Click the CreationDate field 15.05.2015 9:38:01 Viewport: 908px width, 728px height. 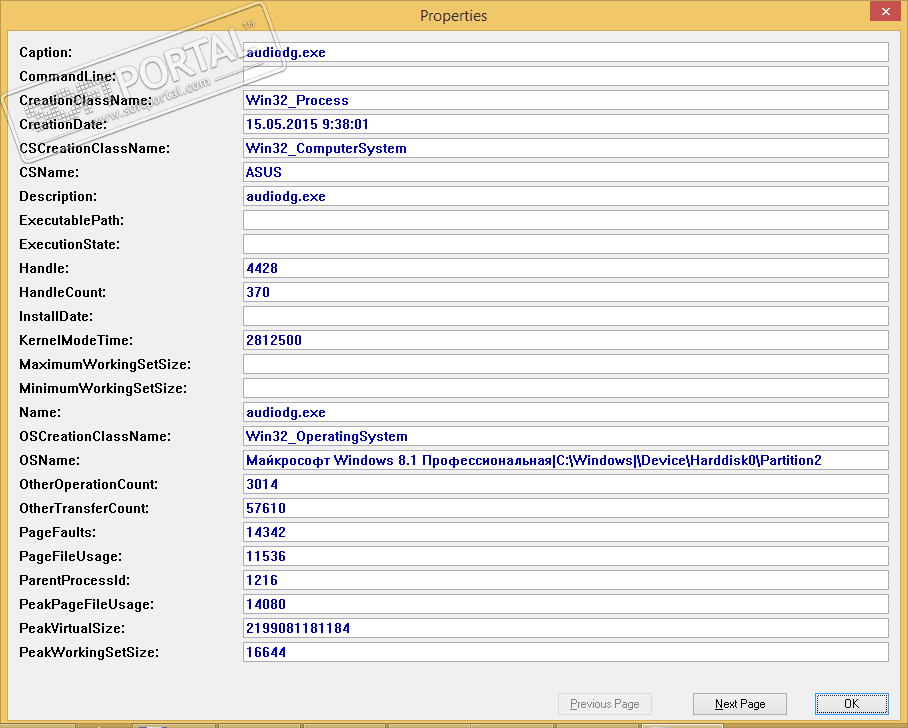tap(566, 124)
